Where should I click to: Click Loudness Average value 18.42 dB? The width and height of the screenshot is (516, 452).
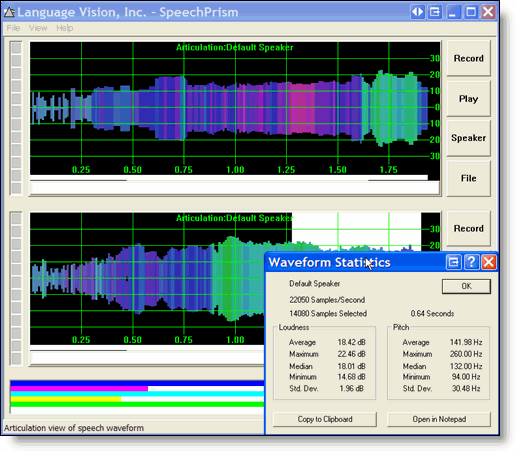pos(351,342)
